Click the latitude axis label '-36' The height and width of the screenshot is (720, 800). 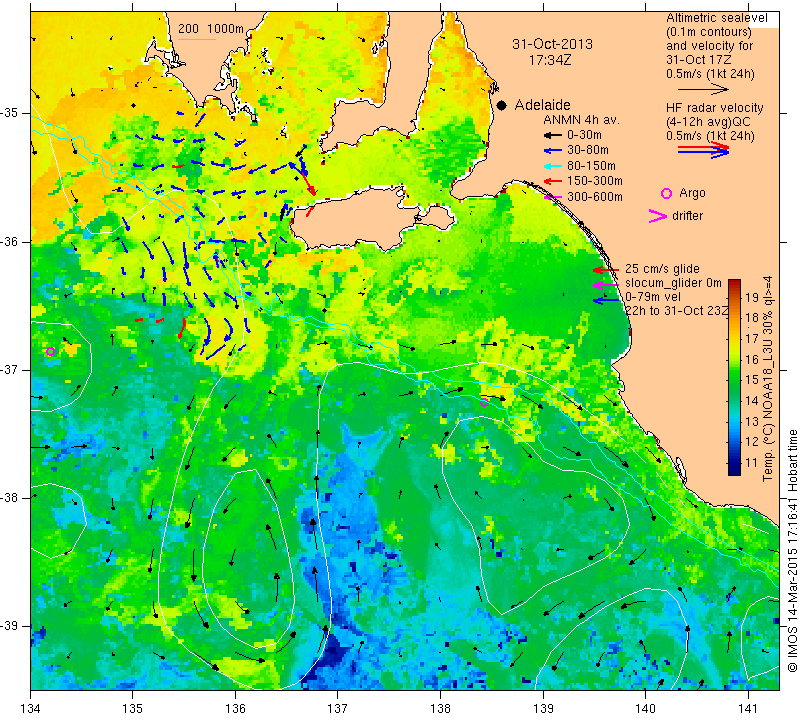coord(9,241)
